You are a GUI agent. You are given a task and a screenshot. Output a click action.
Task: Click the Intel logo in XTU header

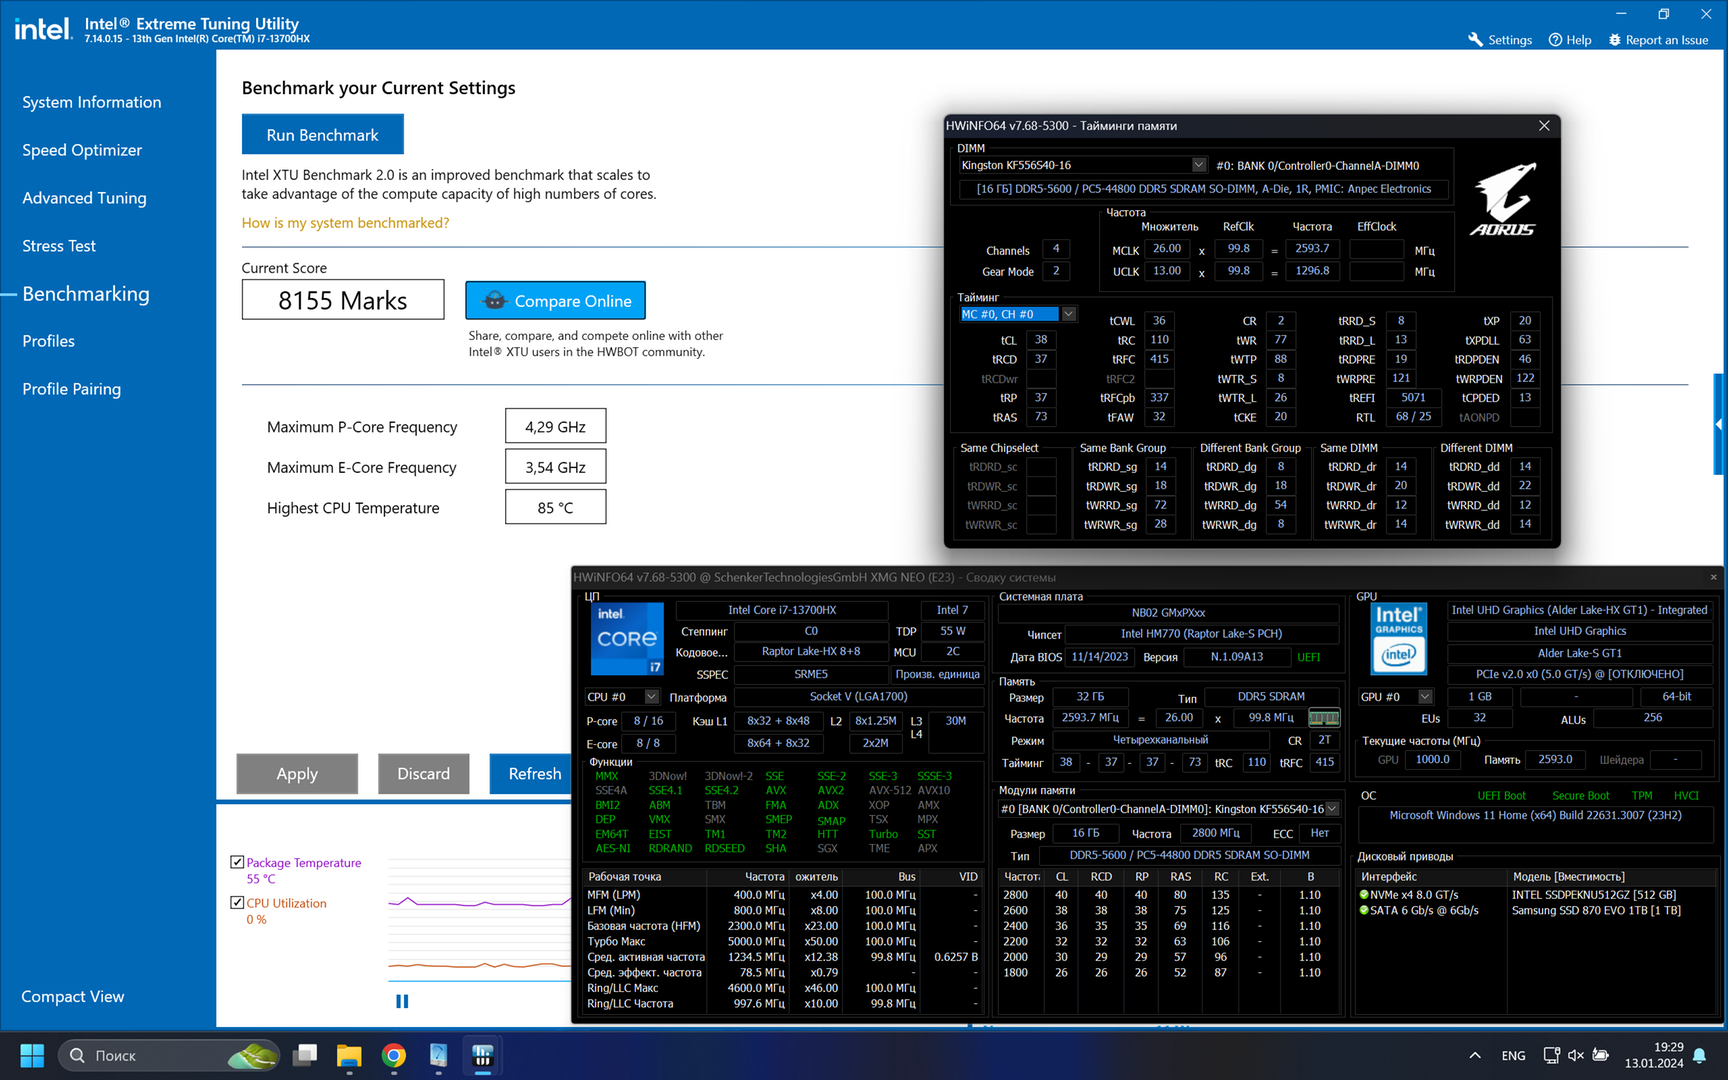(43, 29)
